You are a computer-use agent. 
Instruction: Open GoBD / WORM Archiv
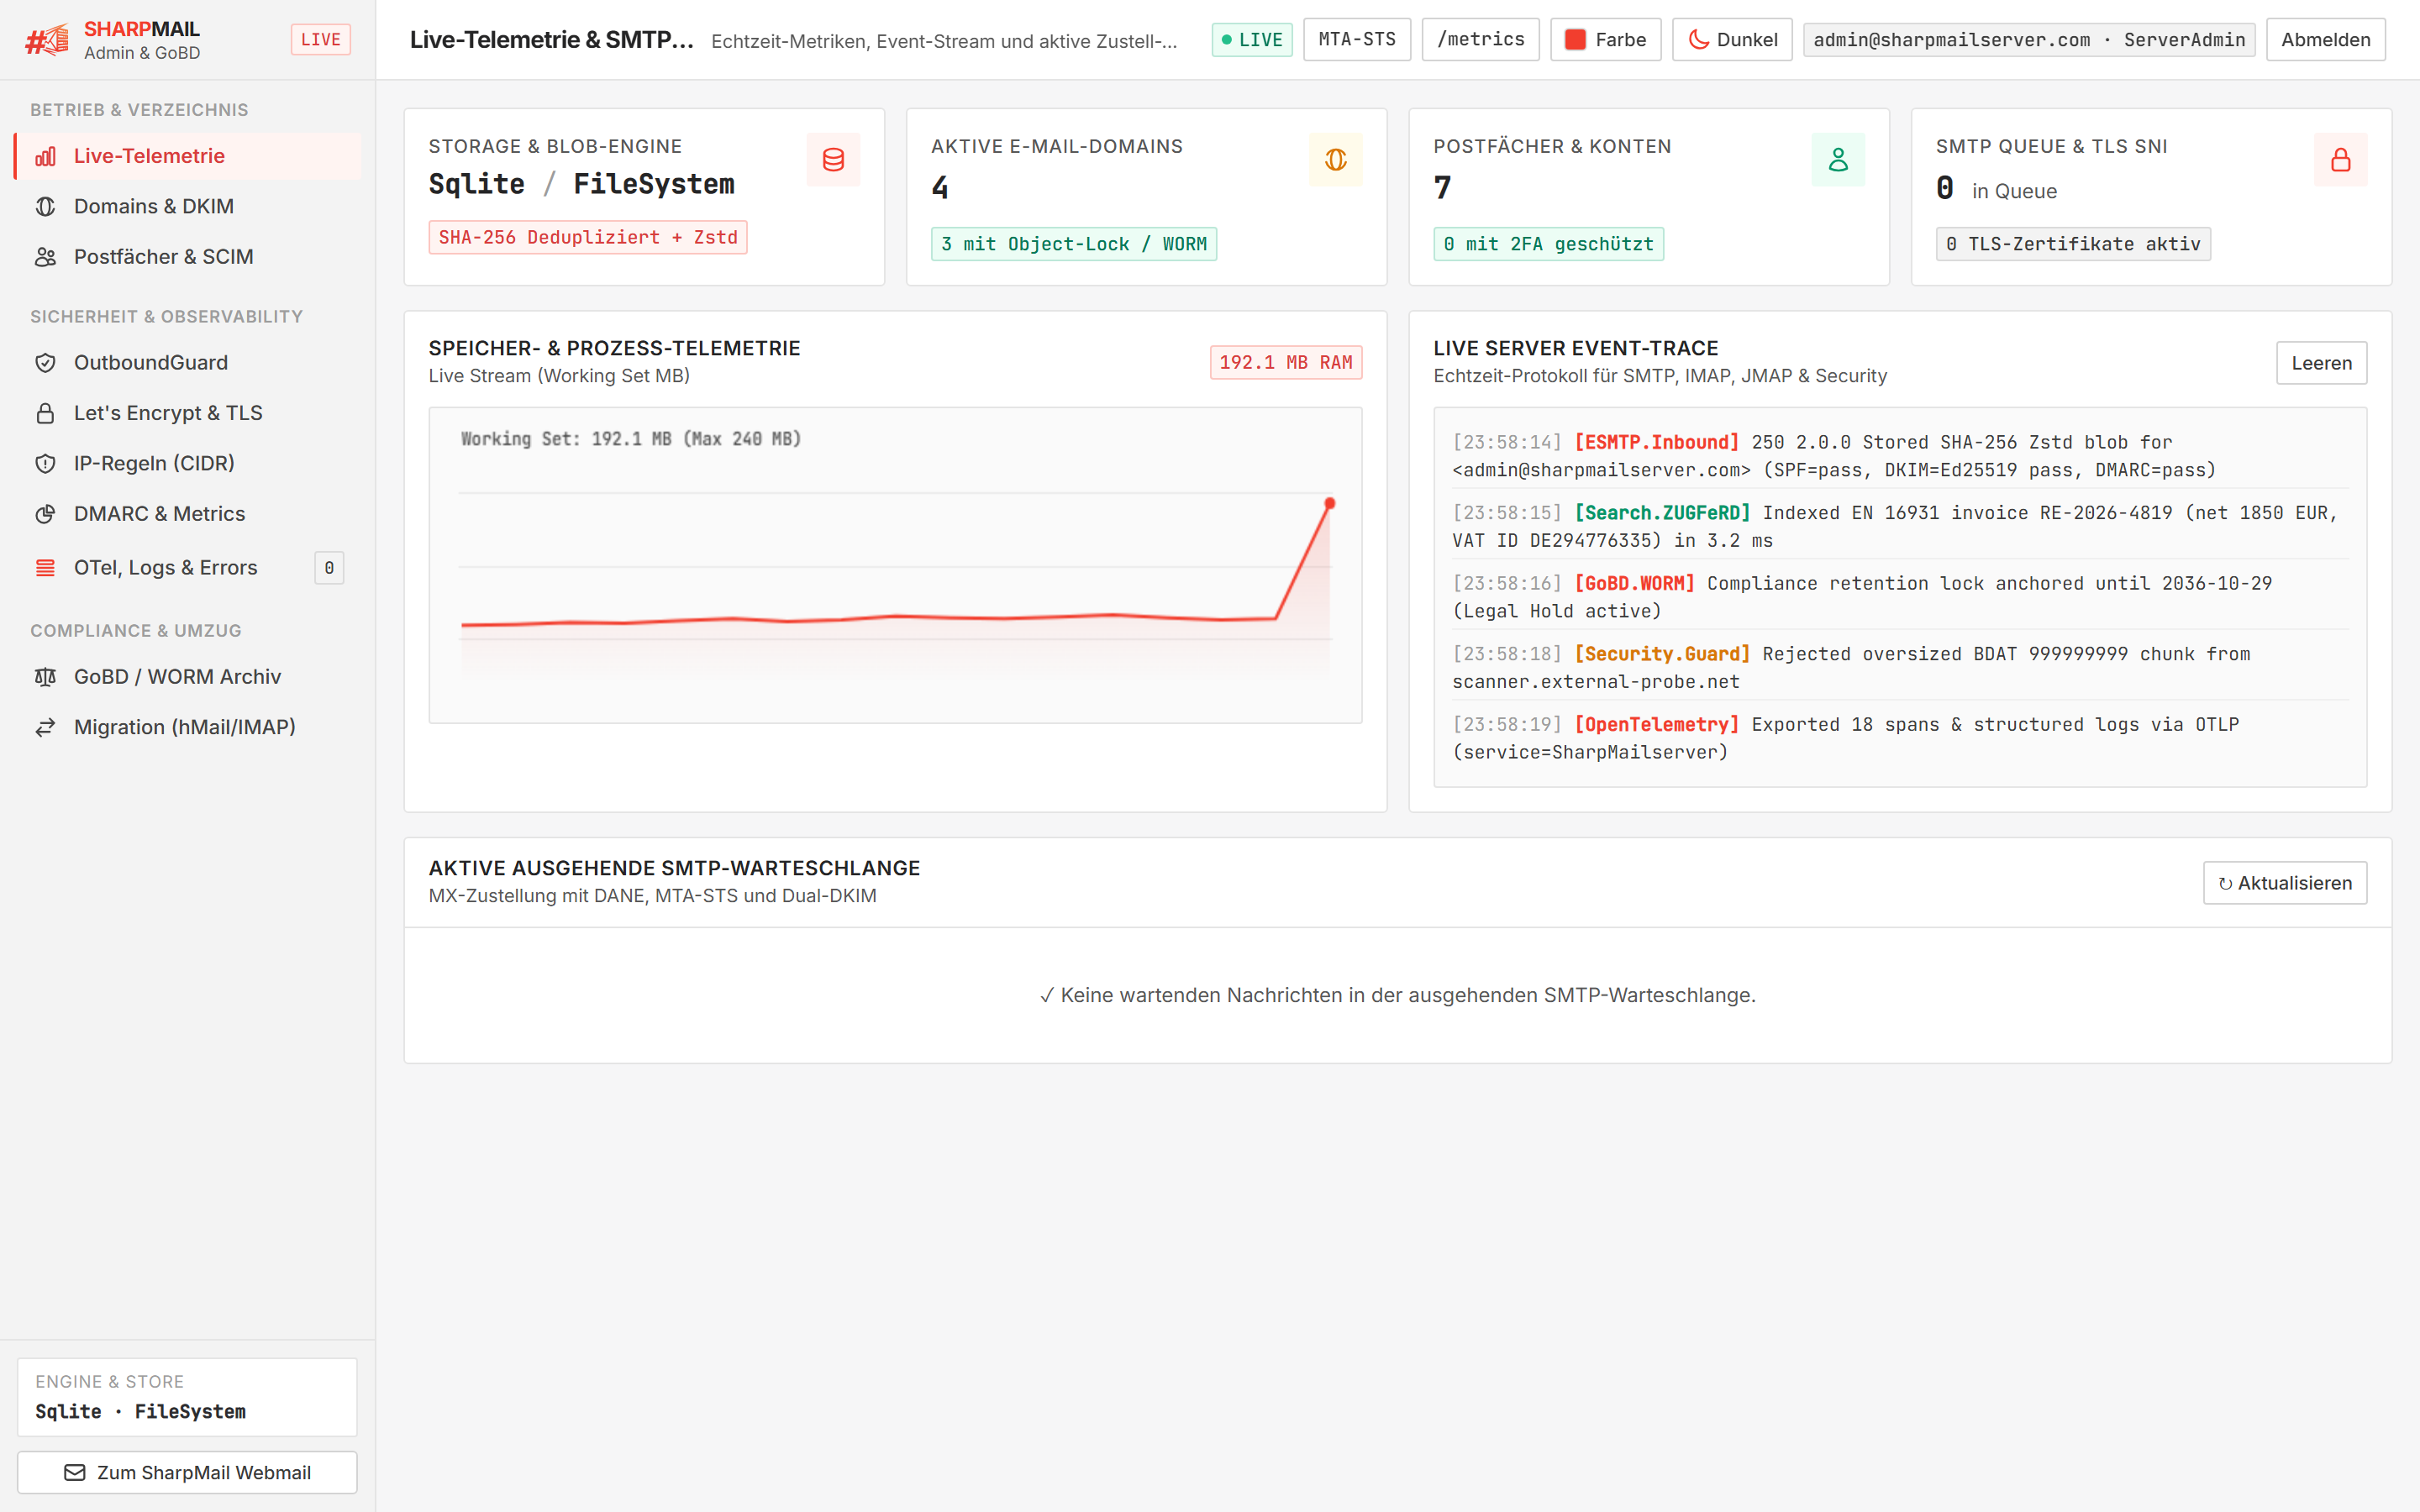point(188,677)
